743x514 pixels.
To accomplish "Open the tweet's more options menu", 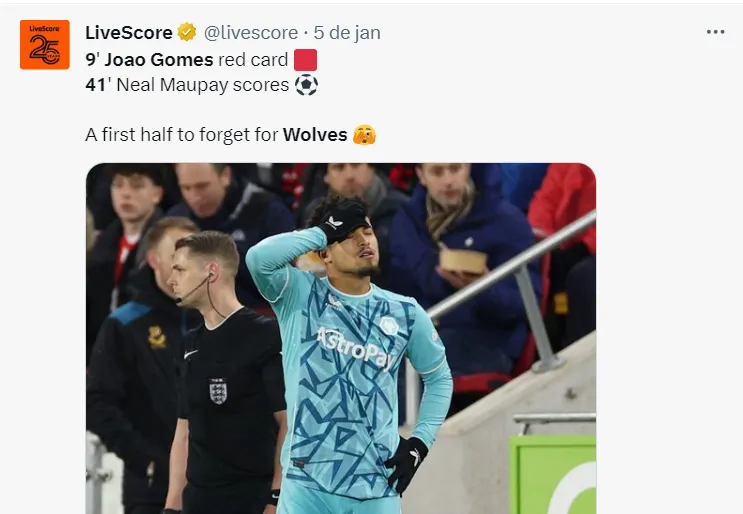I will pyautogui.click(x=715, y=32).
